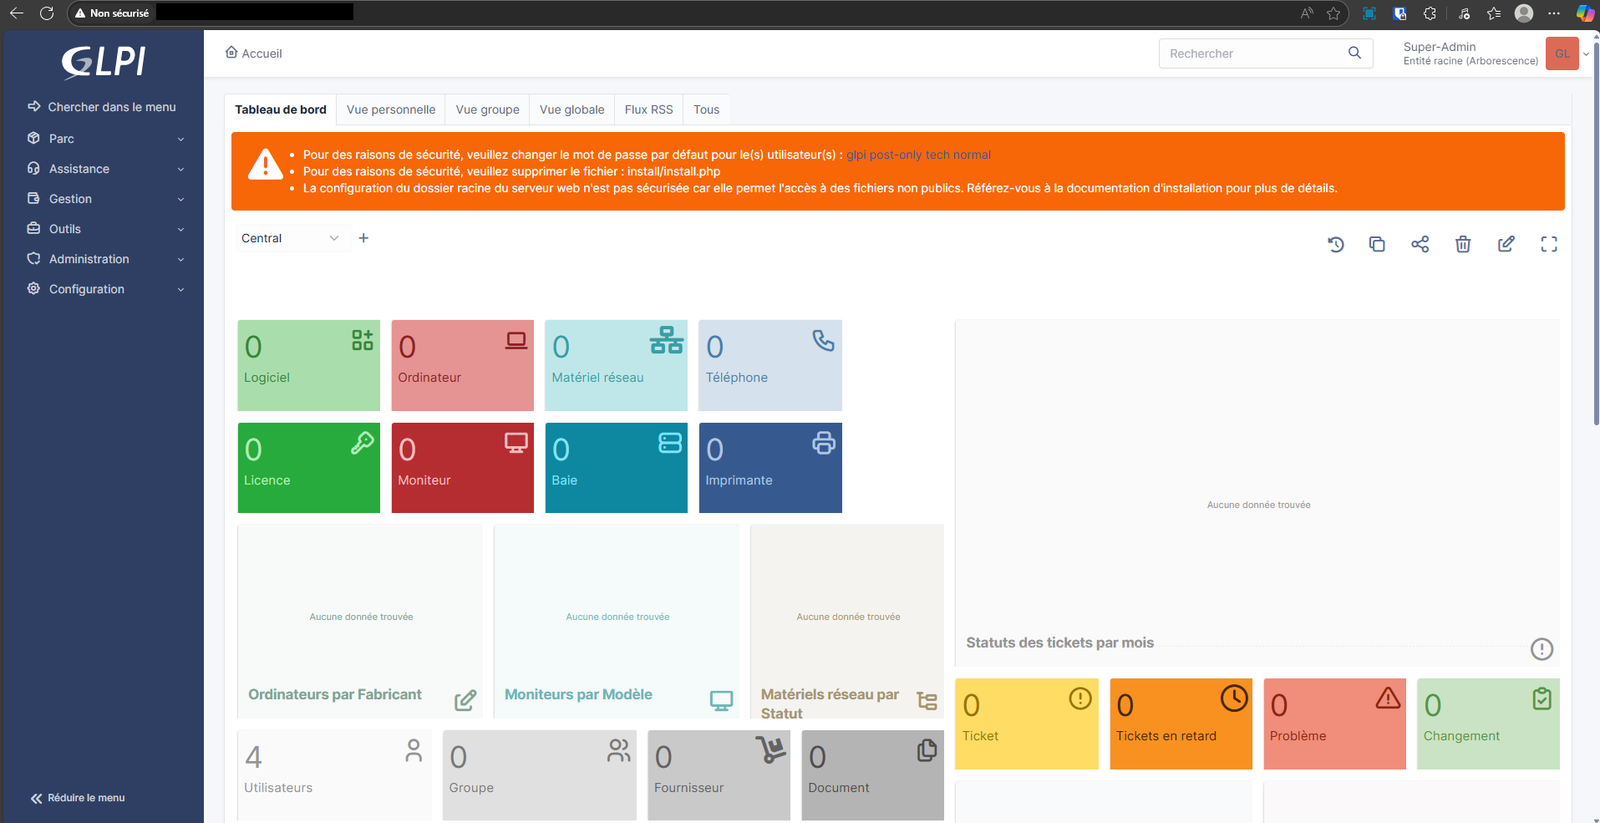1600x823 pixels.
Task: Click the search magnifier icon
Action: (x=1355, y=53)
